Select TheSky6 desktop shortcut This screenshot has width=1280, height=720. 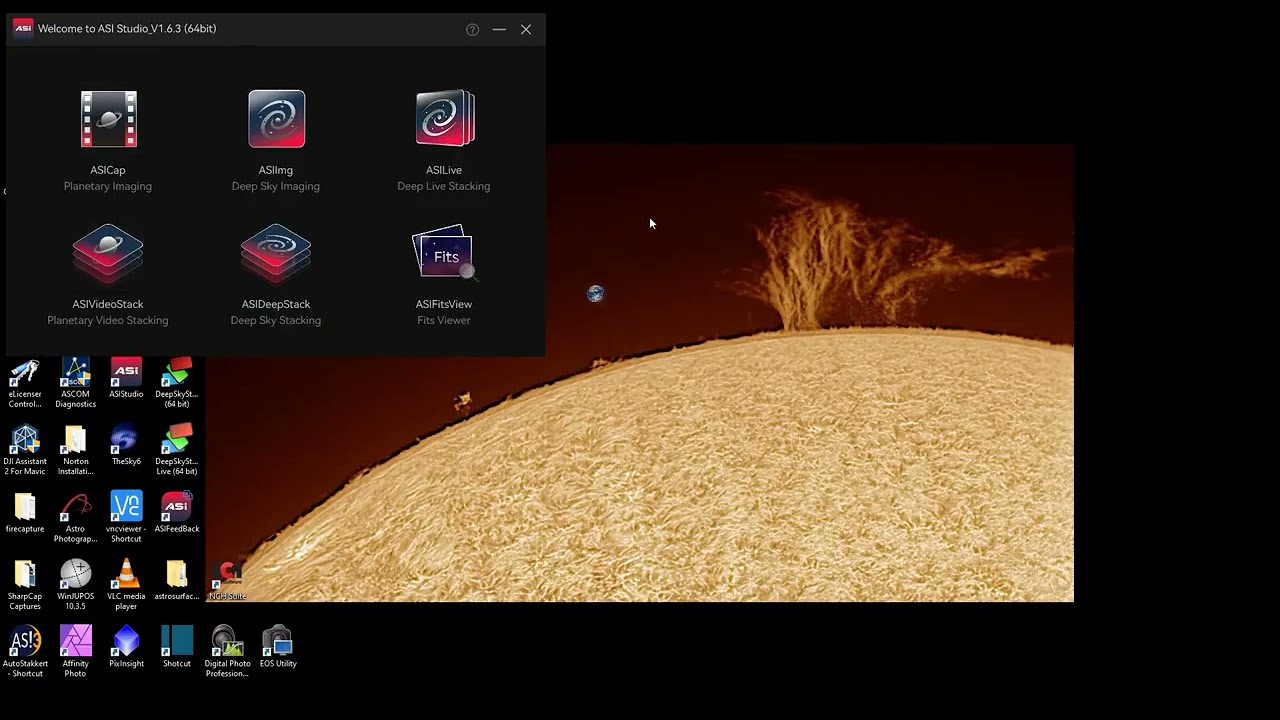coord(126,446)
